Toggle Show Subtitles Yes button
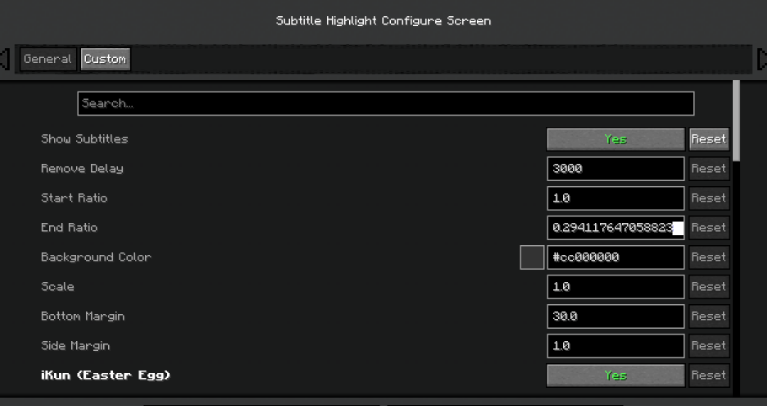The height and width of the screenshot is (406, 767). point(615,139)
